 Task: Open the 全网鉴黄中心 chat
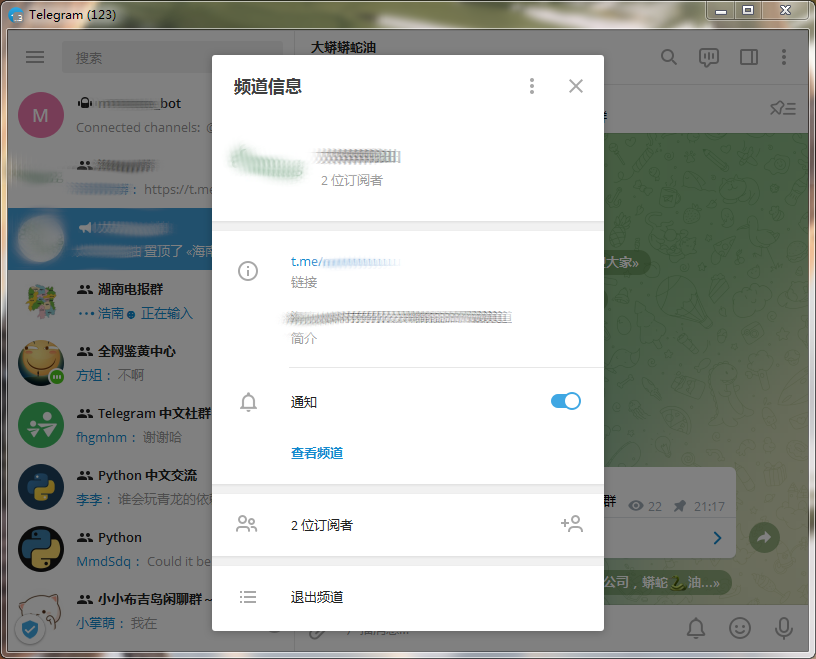click(x=110, y=363)
